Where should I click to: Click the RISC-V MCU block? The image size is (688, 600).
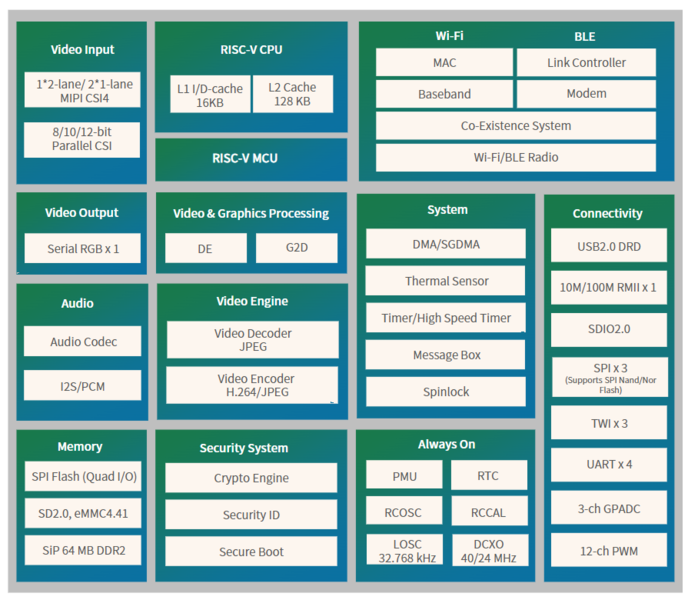[x=251, y=158]
